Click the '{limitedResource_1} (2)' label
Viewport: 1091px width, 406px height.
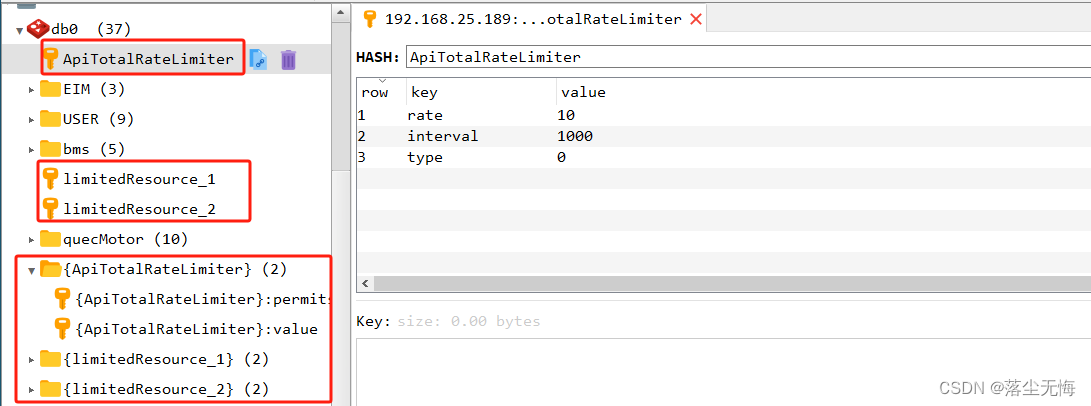166,359
